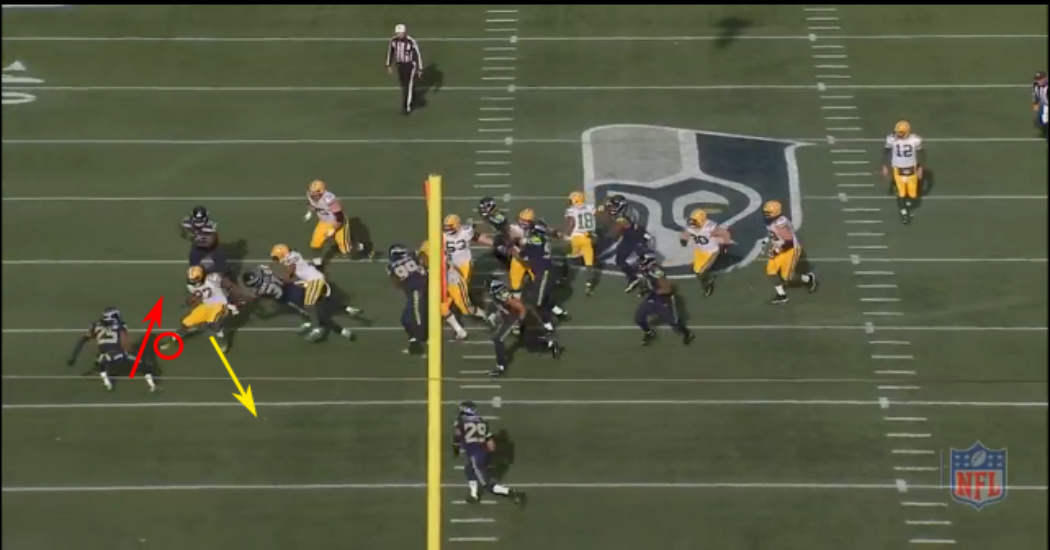This screenshot has width=1050, height=550.
Task: Click the red circle annotation
Action: click(x=168, y=346)
